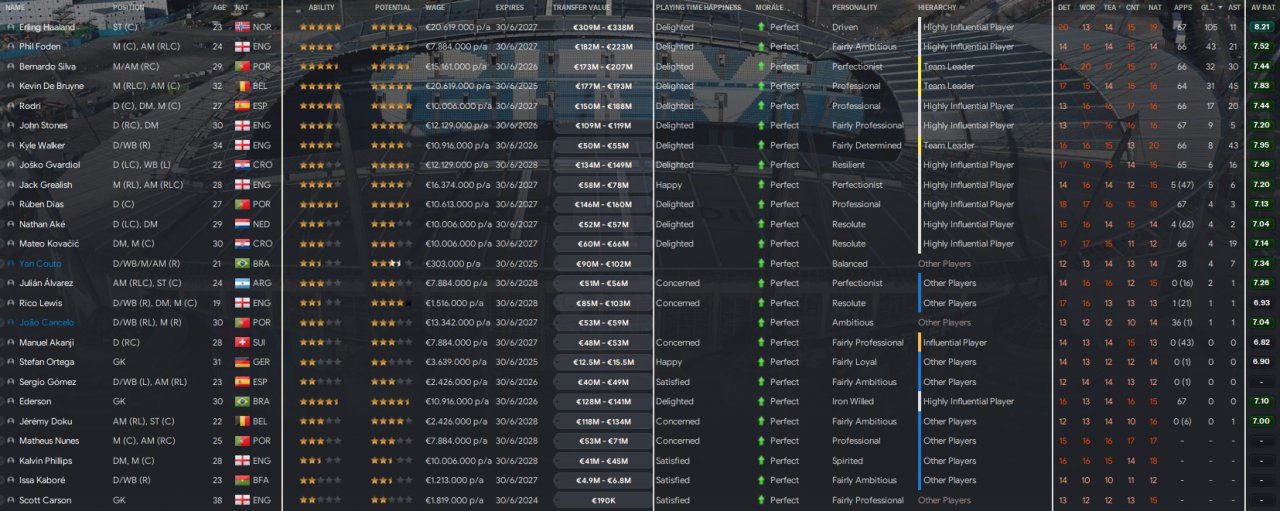Click the Norway flag in Haaland's row
1280x511 pixels.
[x=242, y=27]
